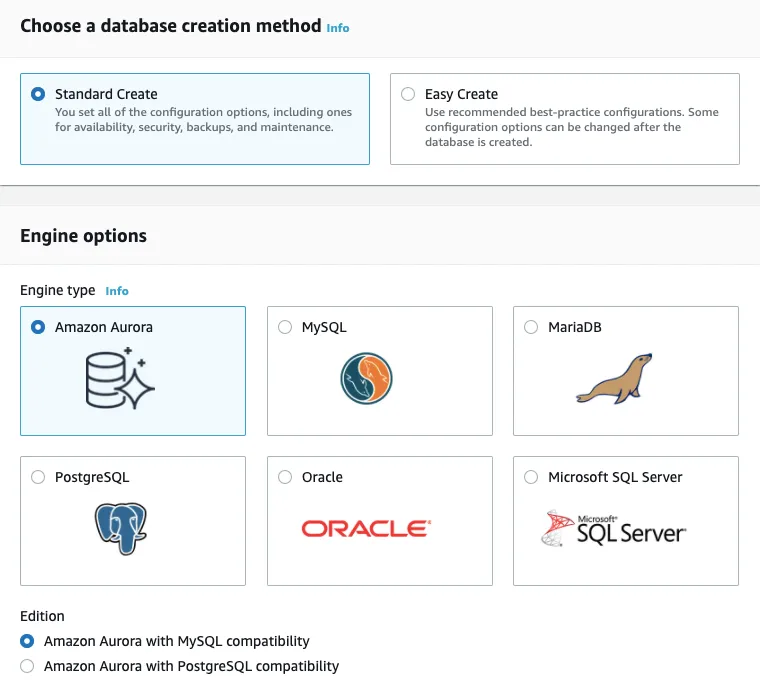
Task: Select Aurora with MySQL compatibility edition
Action: (27, 641)
